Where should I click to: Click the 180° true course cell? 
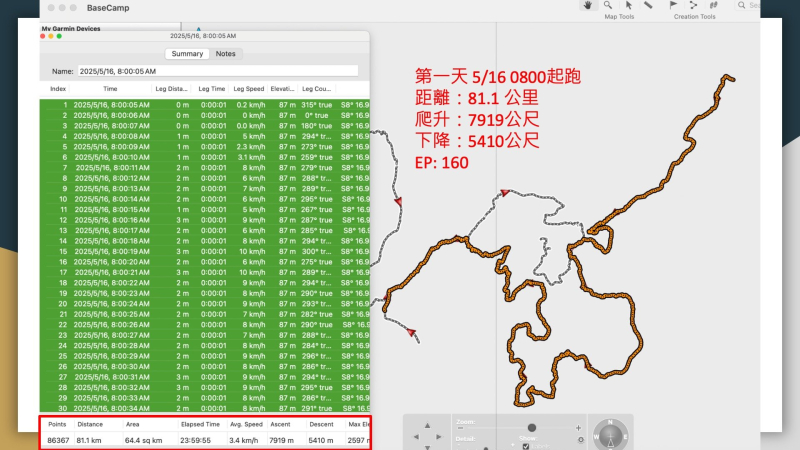click(x=316, y=126)
